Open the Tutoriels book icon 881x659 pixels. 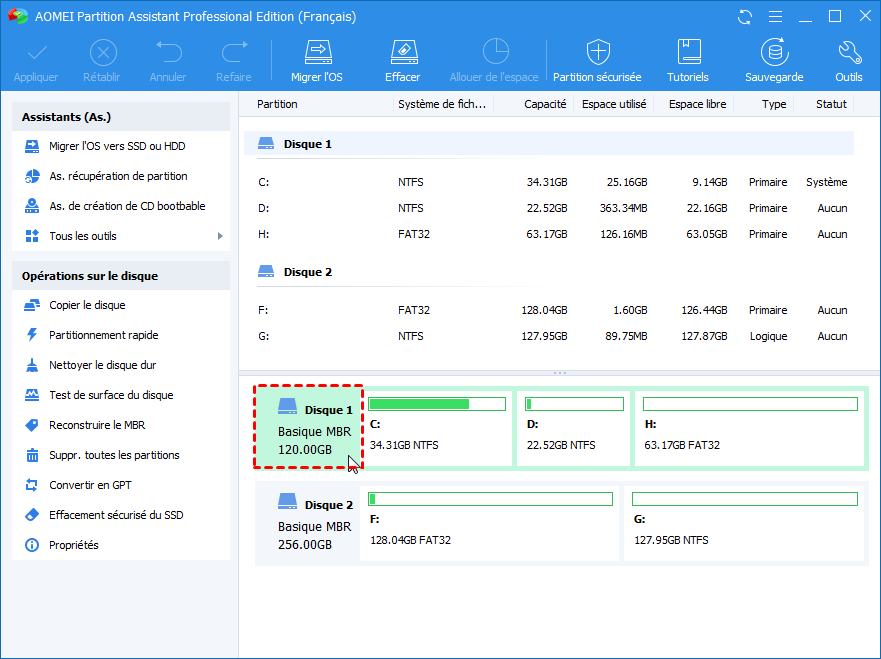(688, 61)
